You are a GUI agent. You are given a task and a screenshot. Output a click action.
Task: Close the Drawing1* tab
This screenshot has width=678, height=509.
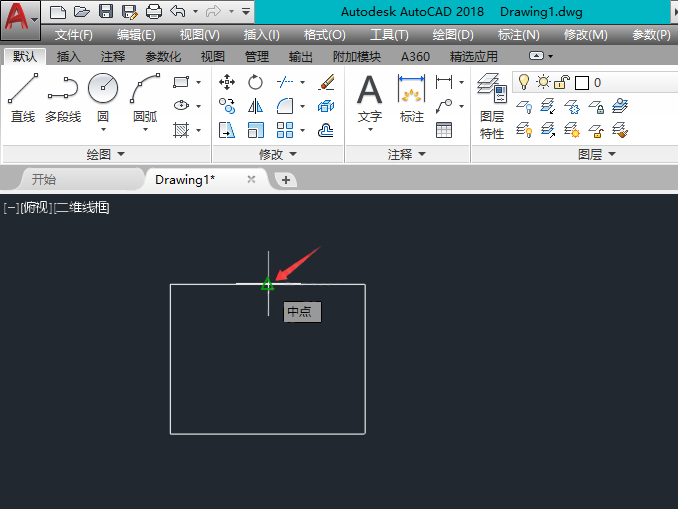tap(251, 179)
